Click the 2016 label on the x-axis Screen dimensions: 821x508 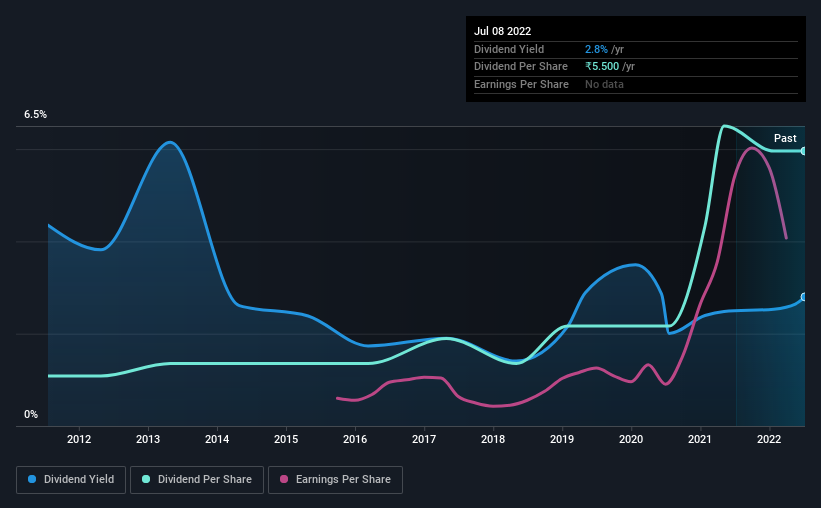pos(355,439)
